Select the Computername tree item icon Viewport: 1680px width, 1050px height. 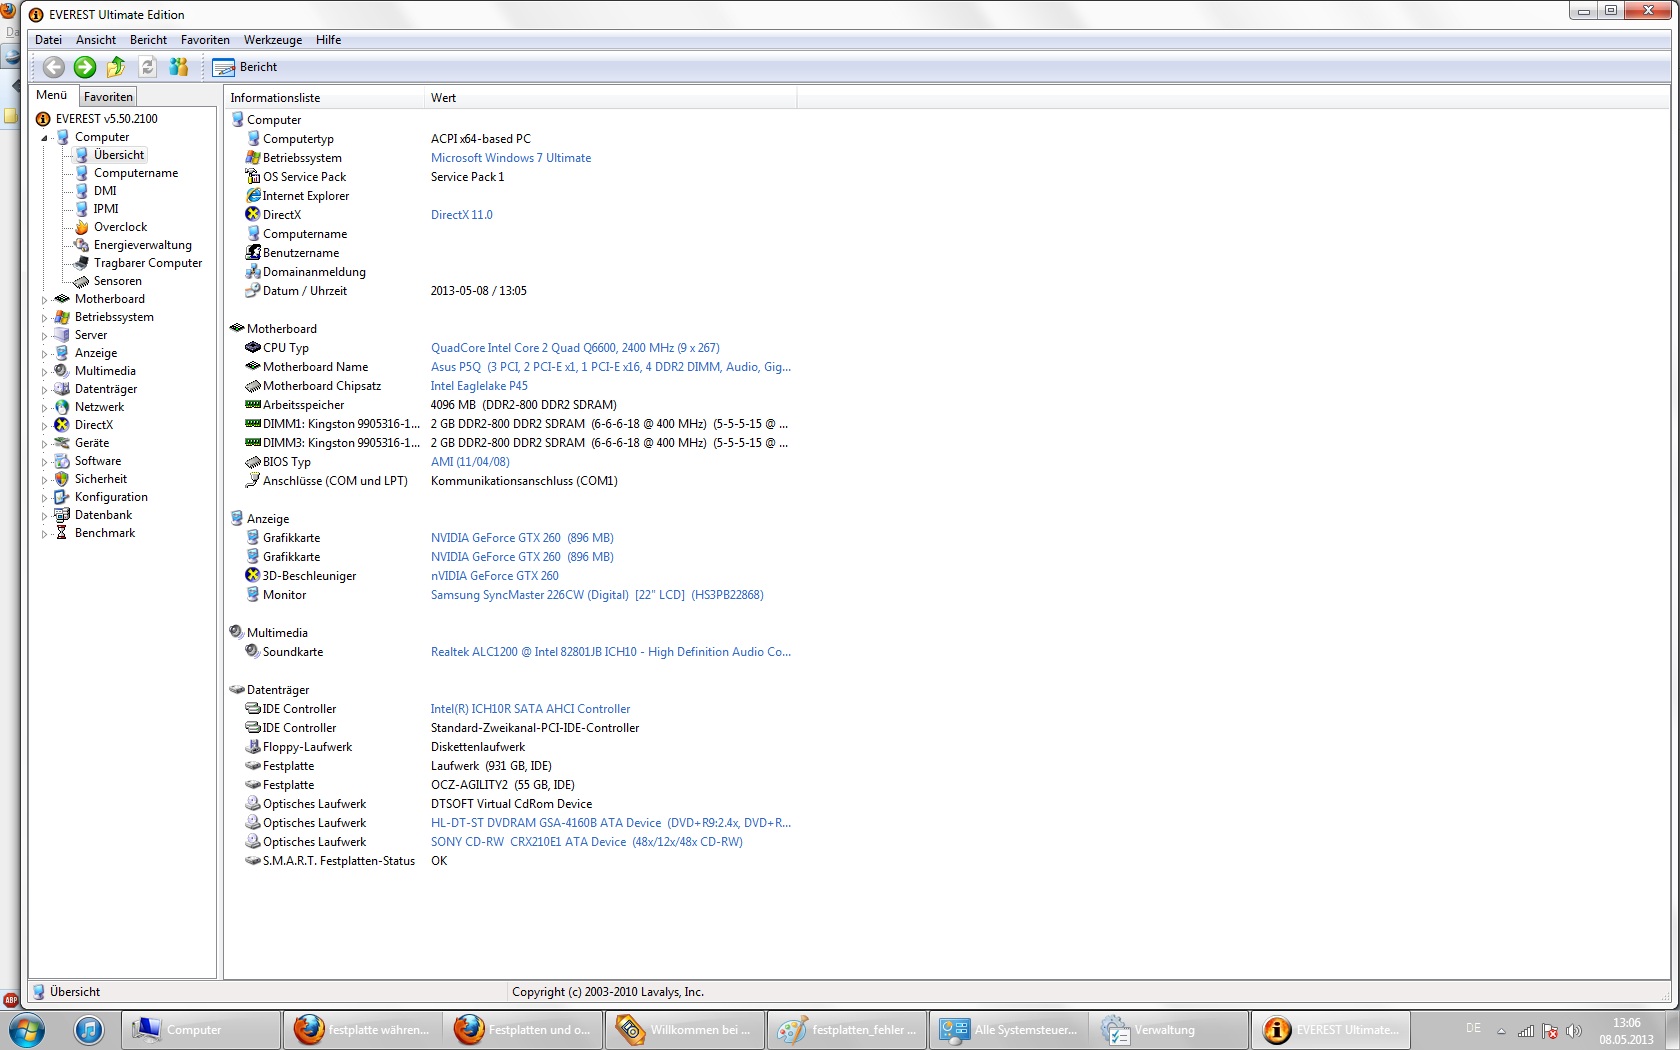(x=82, y=173)
